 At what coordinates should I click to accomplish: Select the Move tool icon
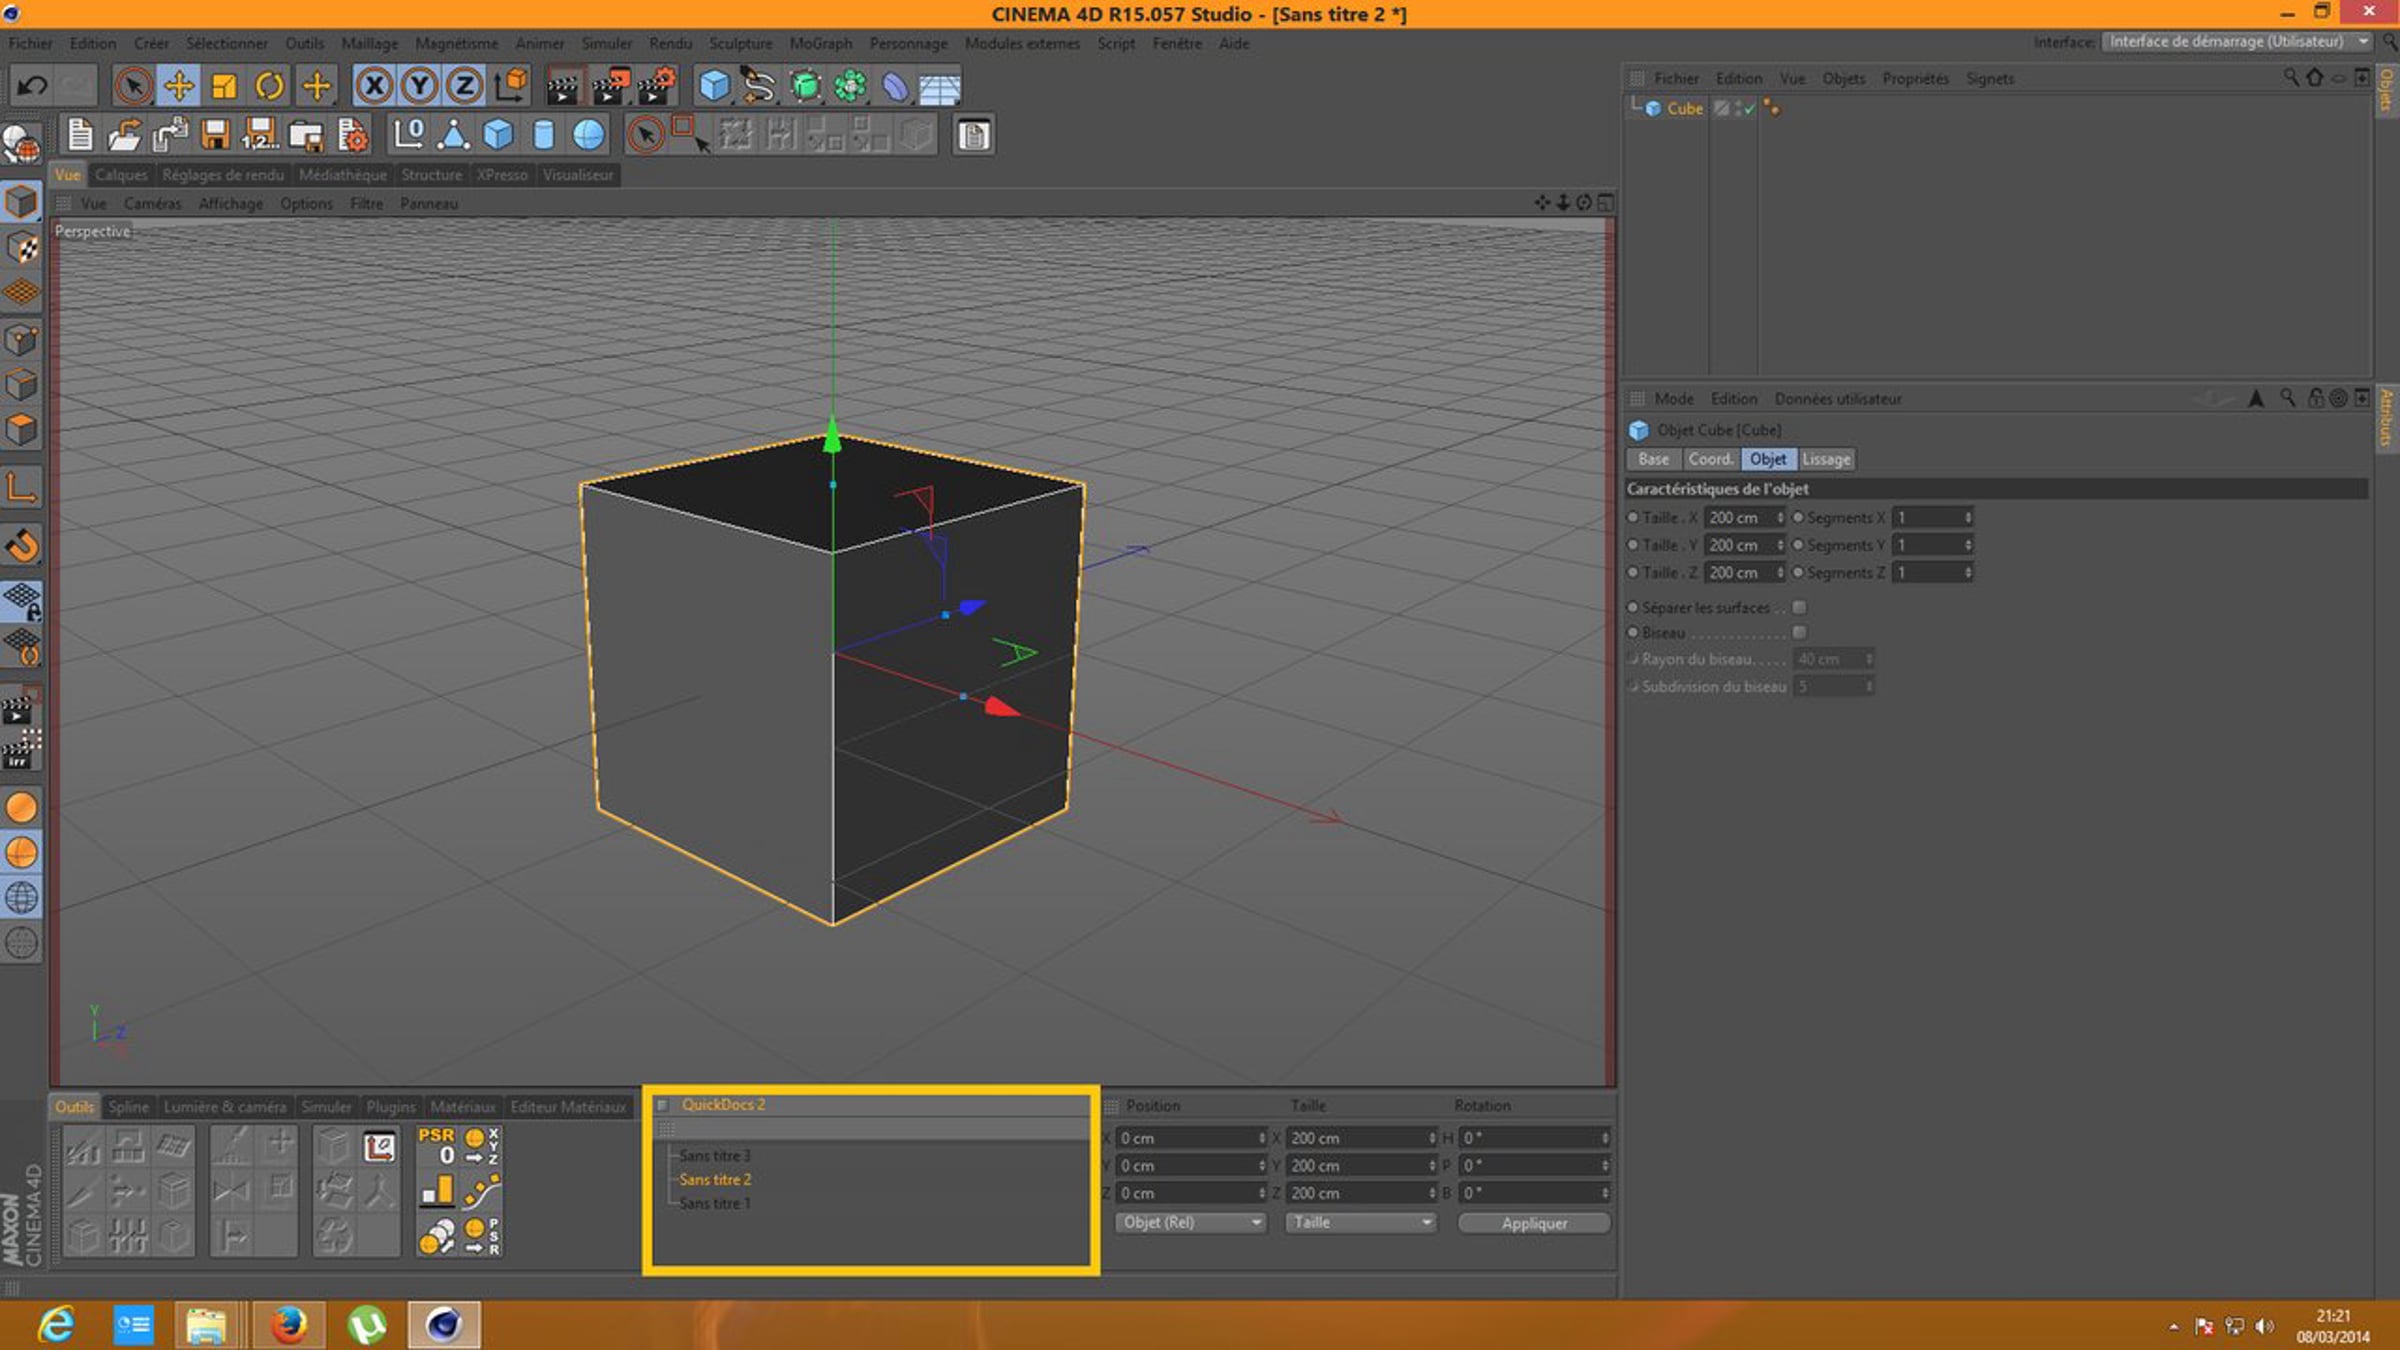[178, 86]
